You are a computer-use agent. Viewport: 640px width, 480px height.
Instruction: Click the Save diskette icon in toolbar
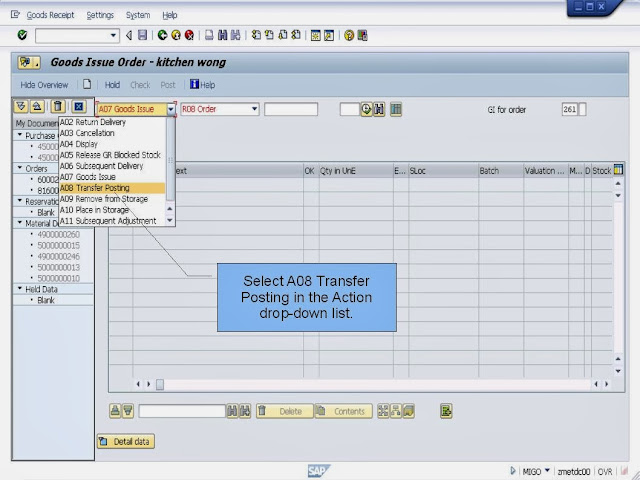click(142, 36)
